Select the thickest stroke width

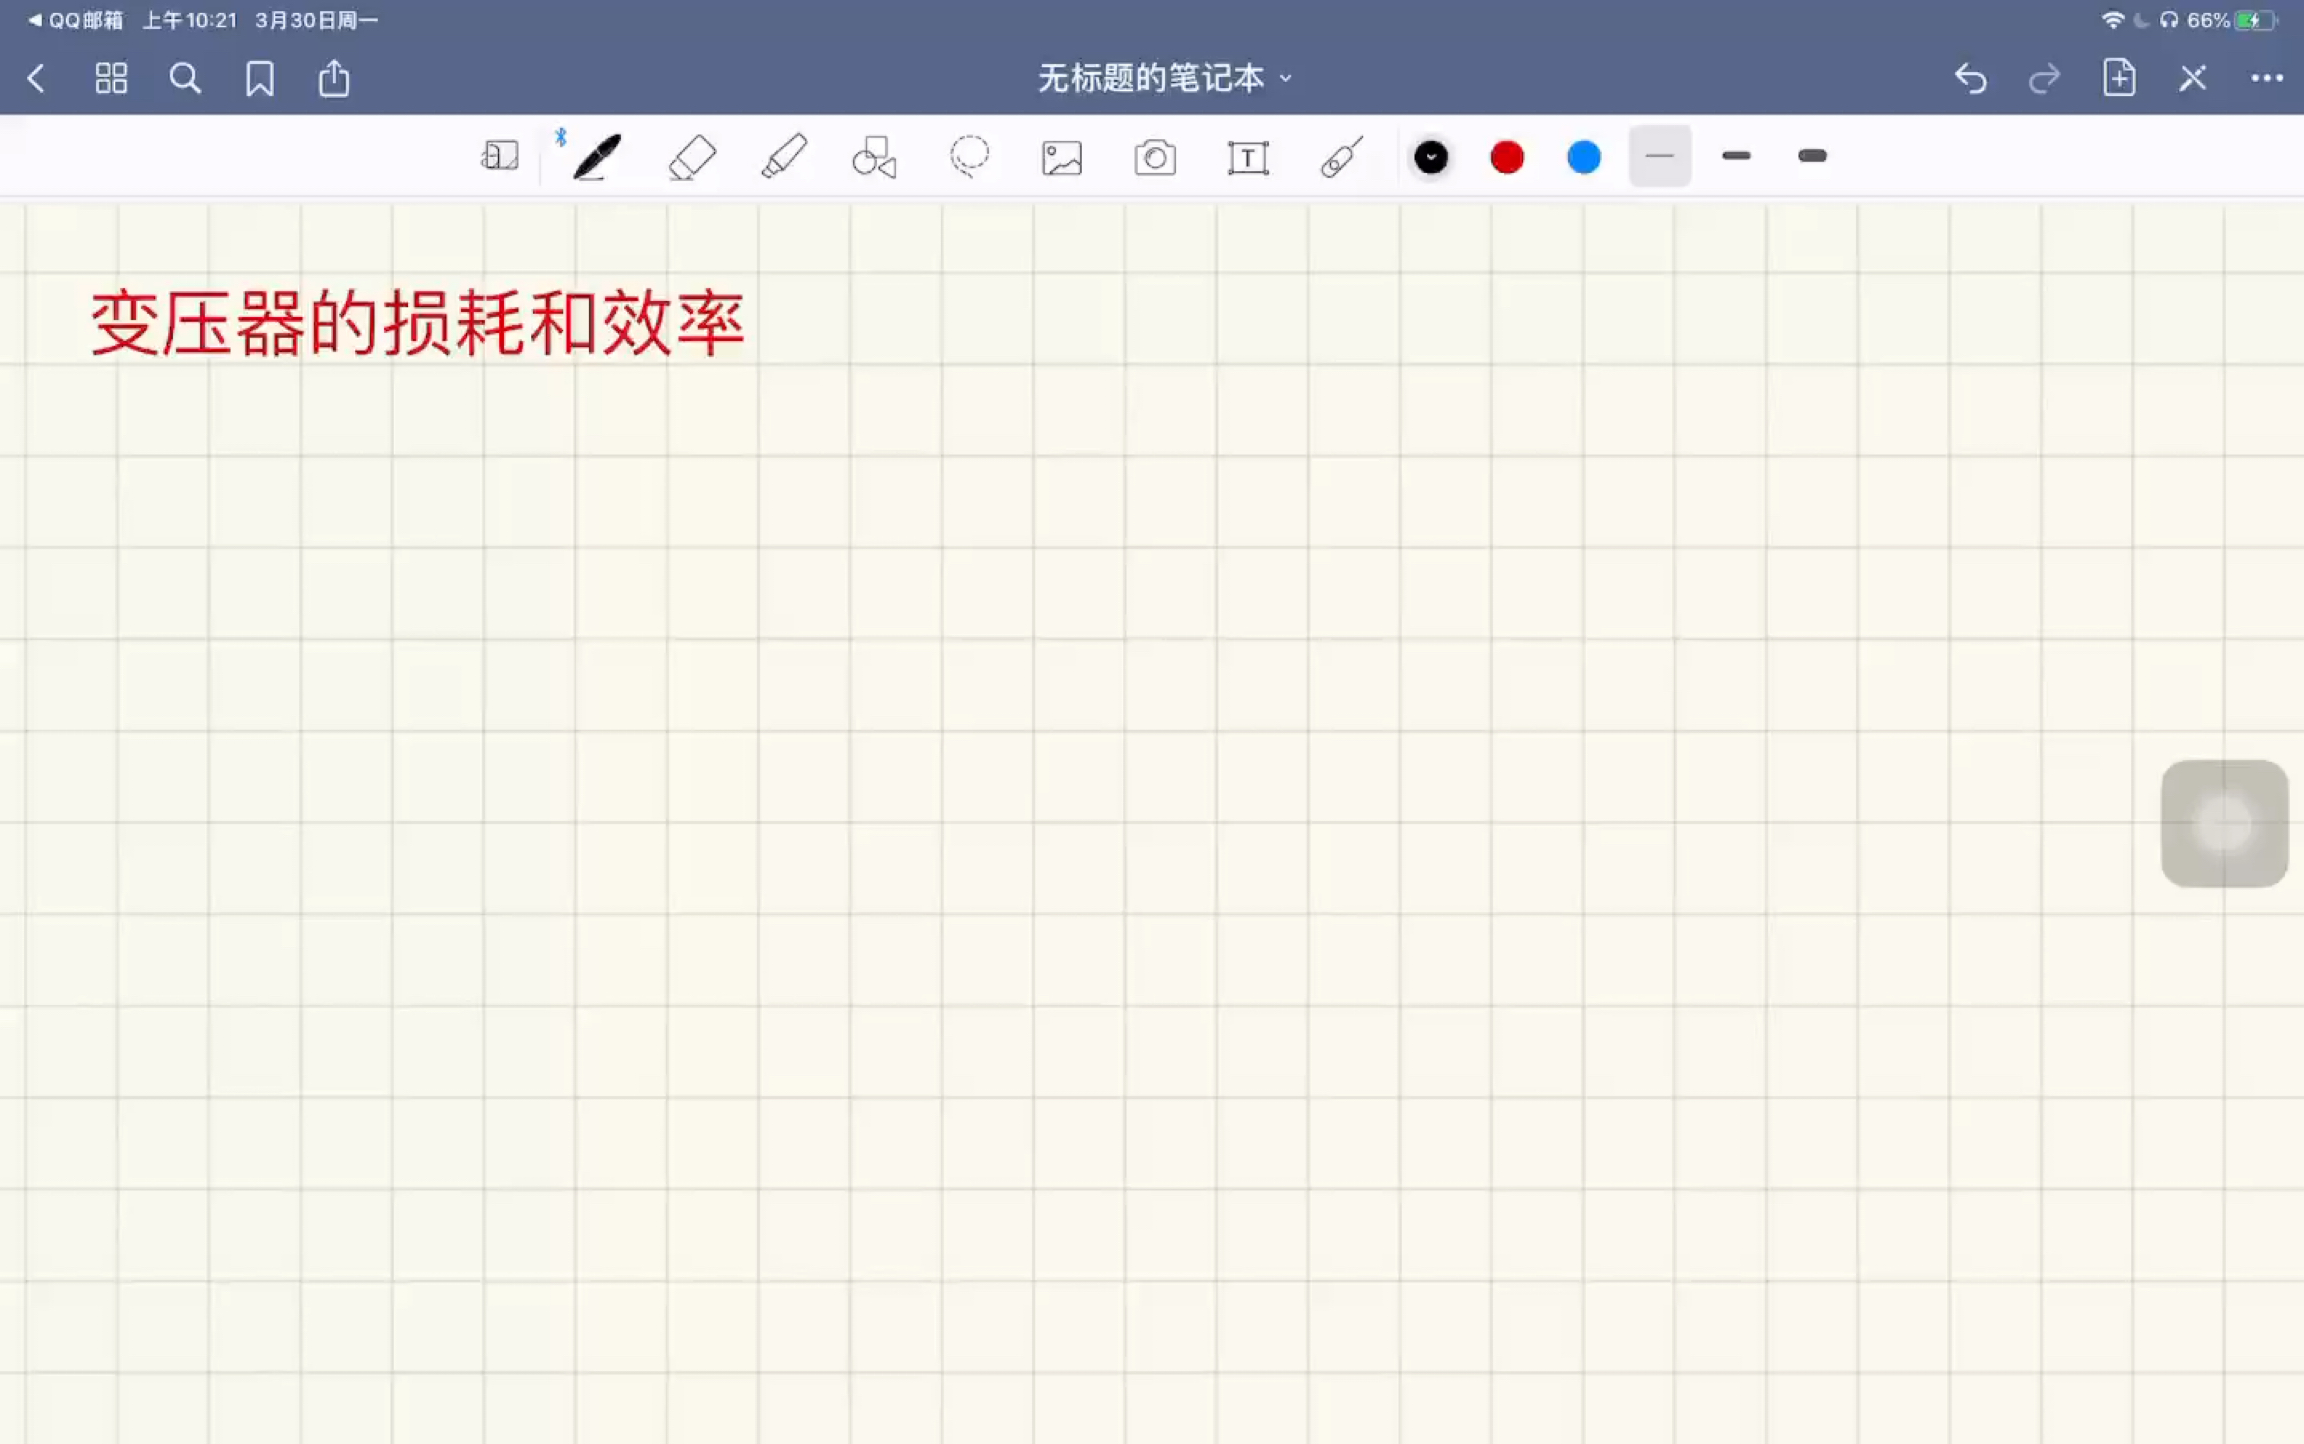(x=1812, y=156)
